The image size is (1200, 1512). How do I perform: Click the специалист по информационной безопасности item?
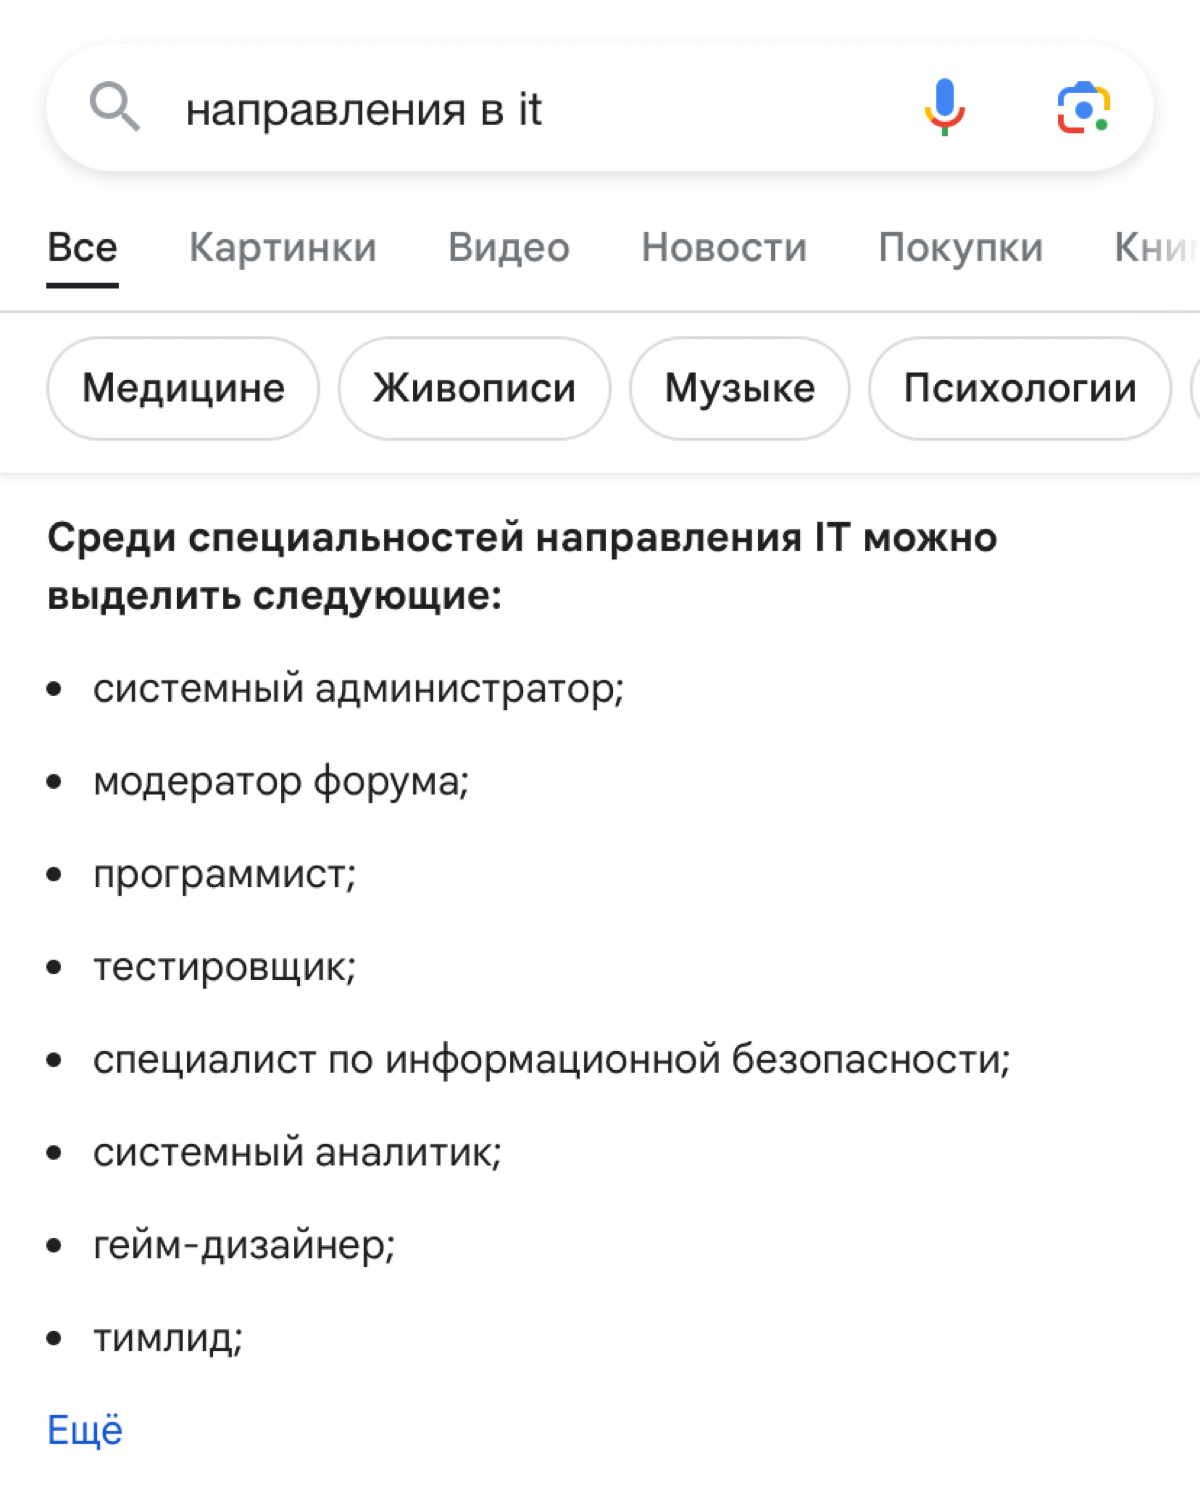[552, 1060]
